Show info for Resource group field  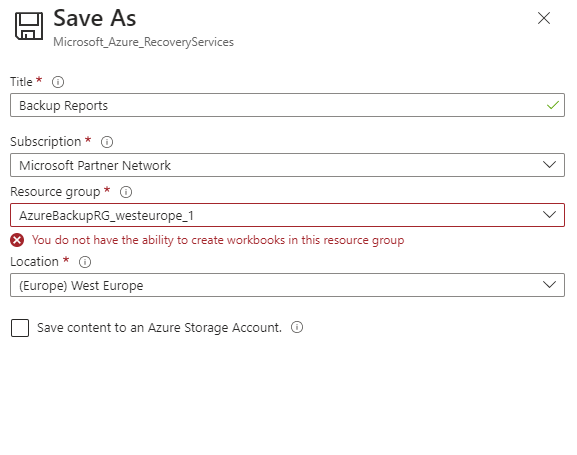(126, 192)
